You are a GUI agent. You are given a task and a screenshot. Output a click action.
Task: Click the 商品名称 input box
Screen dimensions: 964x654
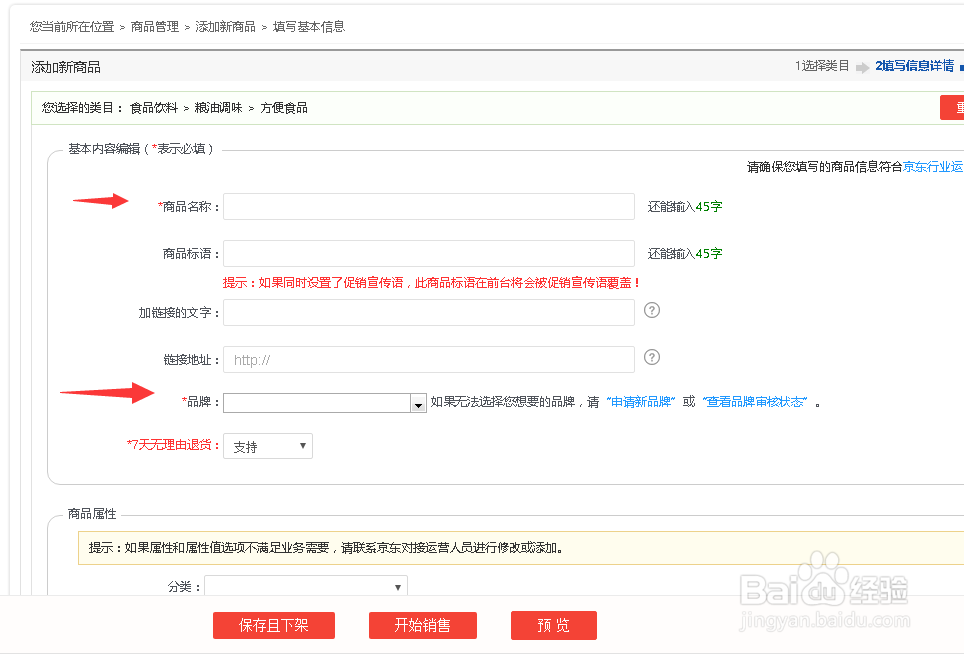pos(428,206)
